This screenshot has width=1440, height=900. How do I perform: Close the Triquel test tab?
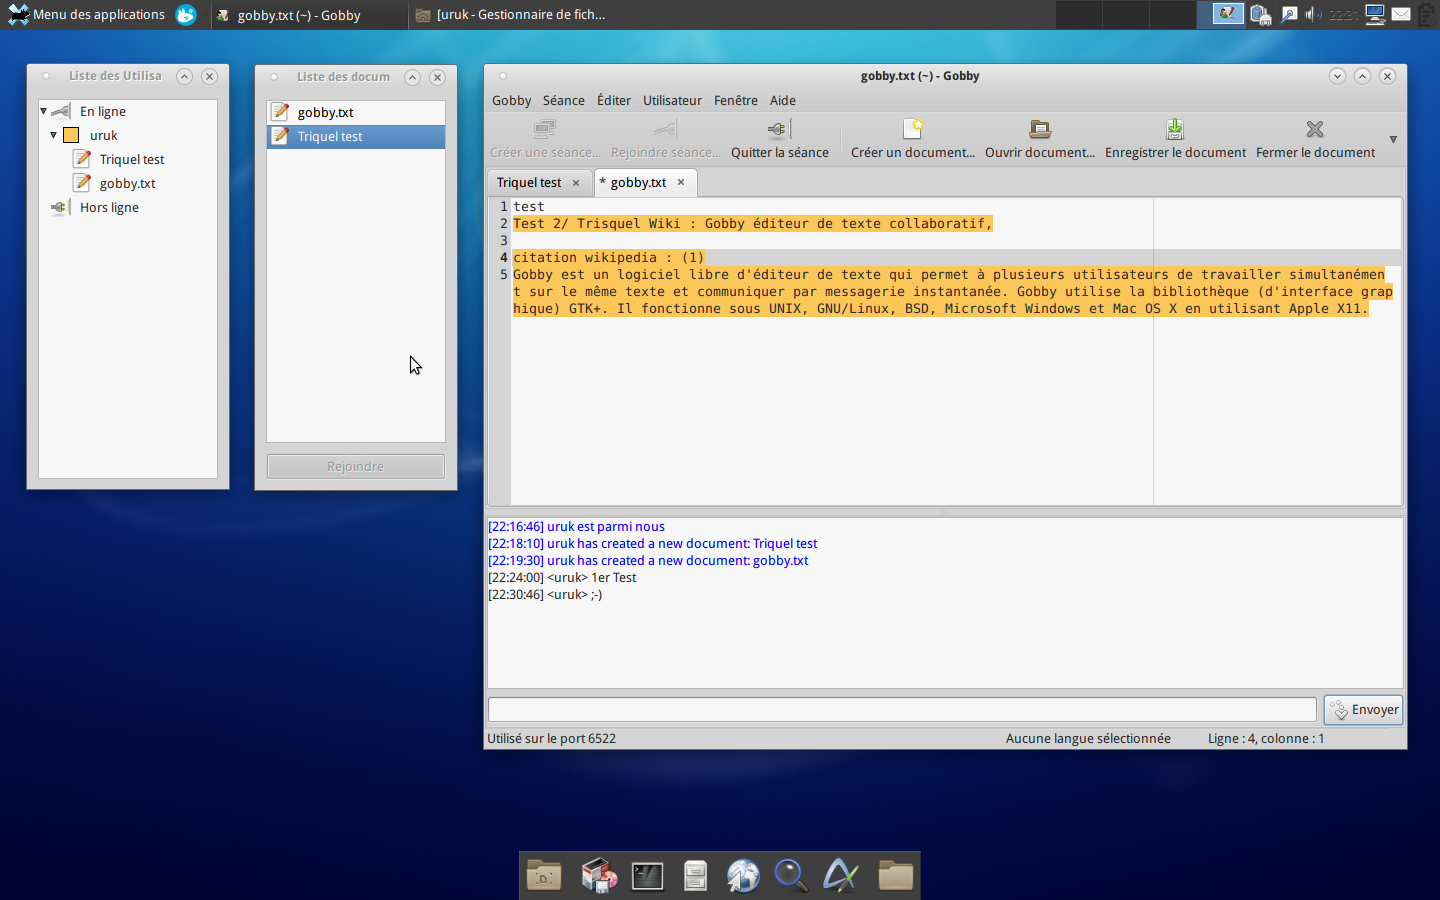coord(576,183)
